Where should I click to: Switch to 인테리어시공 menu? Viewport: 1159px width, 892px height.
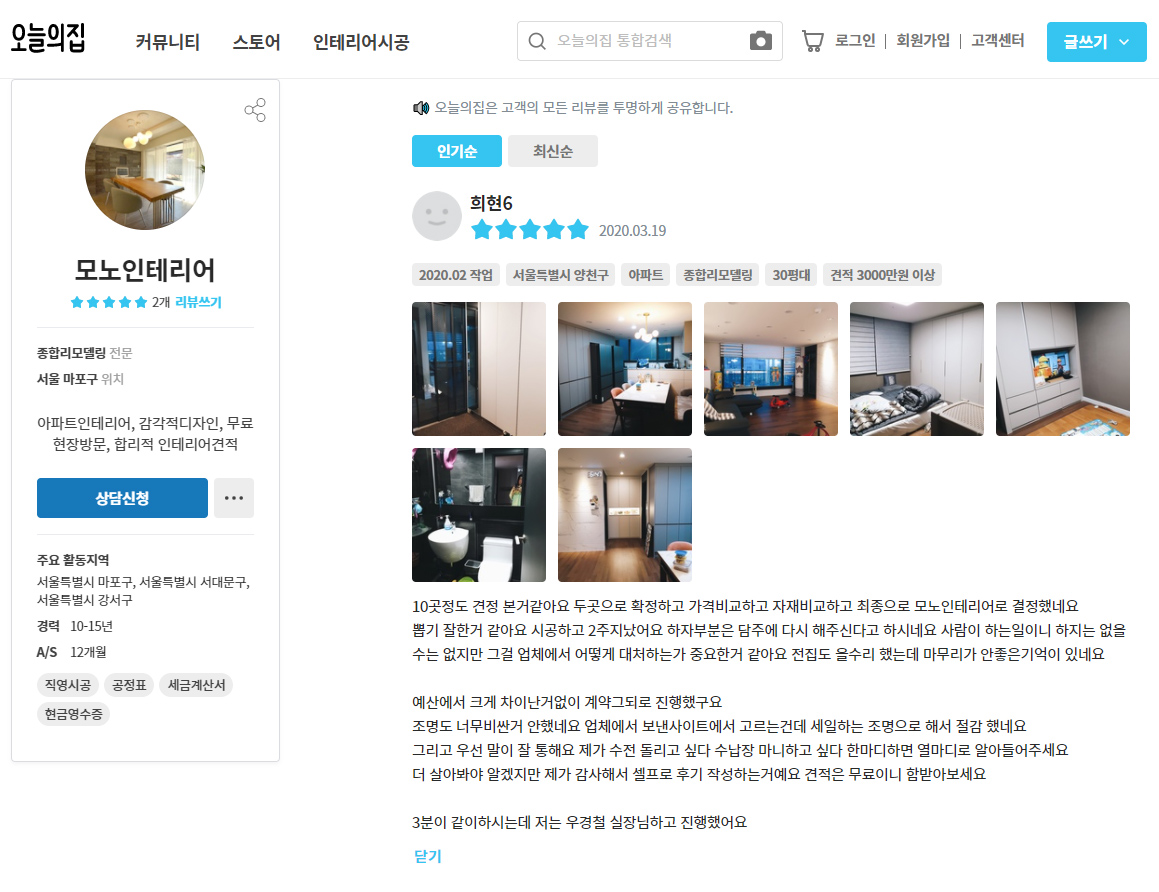tap(361, 42)
